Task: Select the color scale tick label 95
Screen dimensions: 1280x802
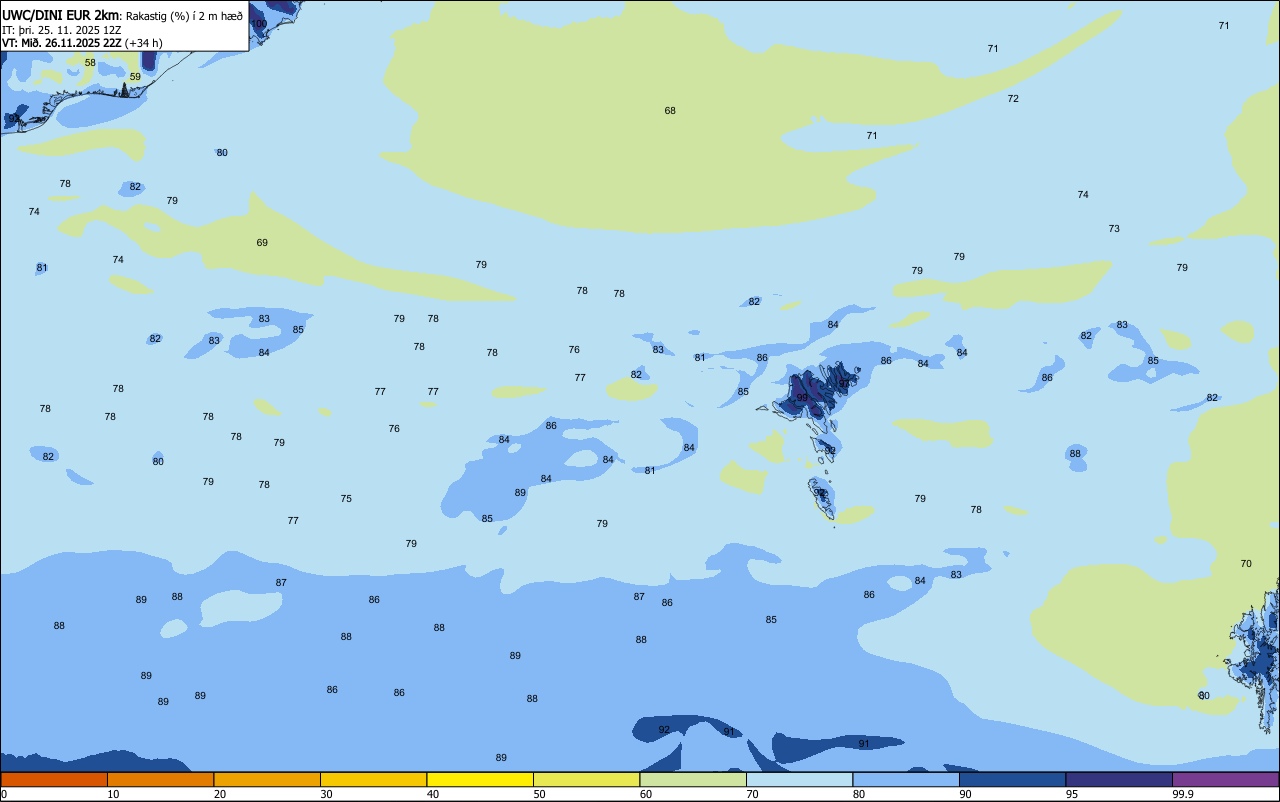Action: 1072,794
